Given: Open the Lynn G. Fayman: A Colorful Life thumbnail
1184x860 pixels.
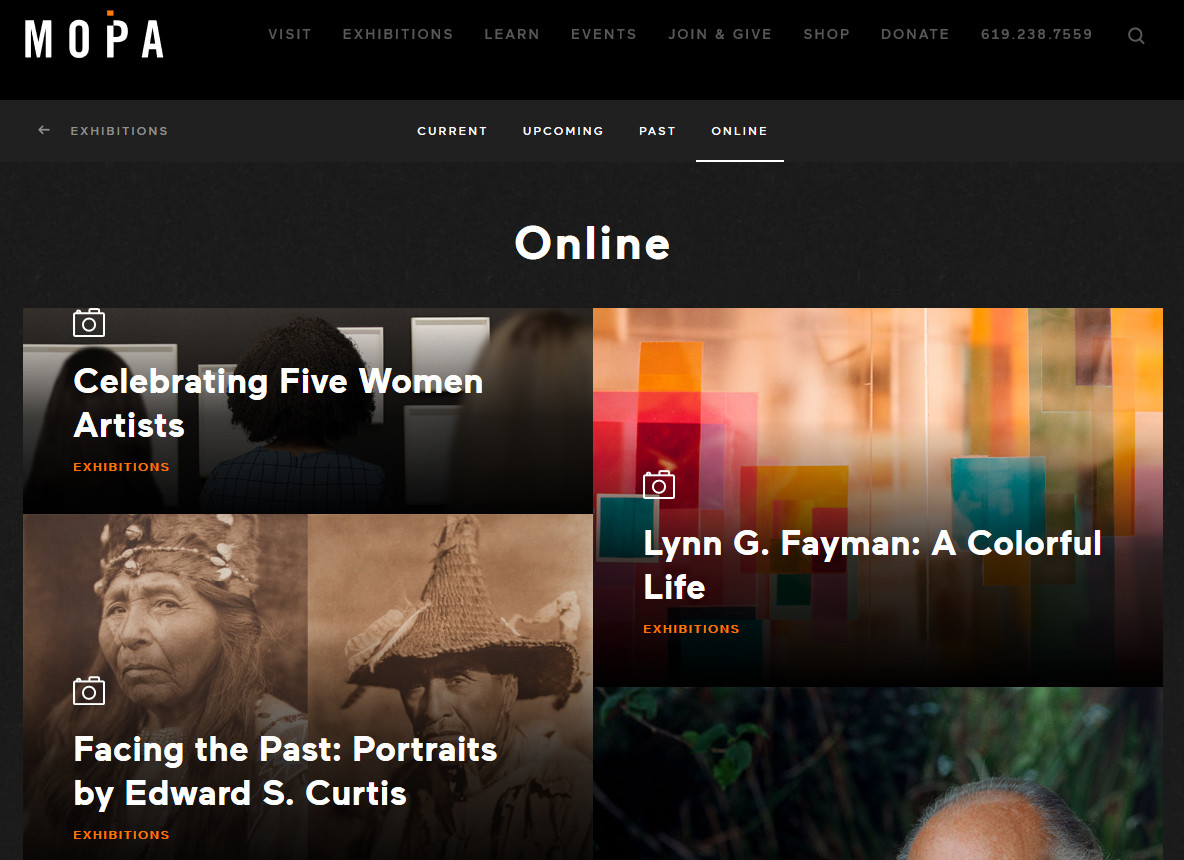Looking at the screenshot, I should (x=872, y=565).
